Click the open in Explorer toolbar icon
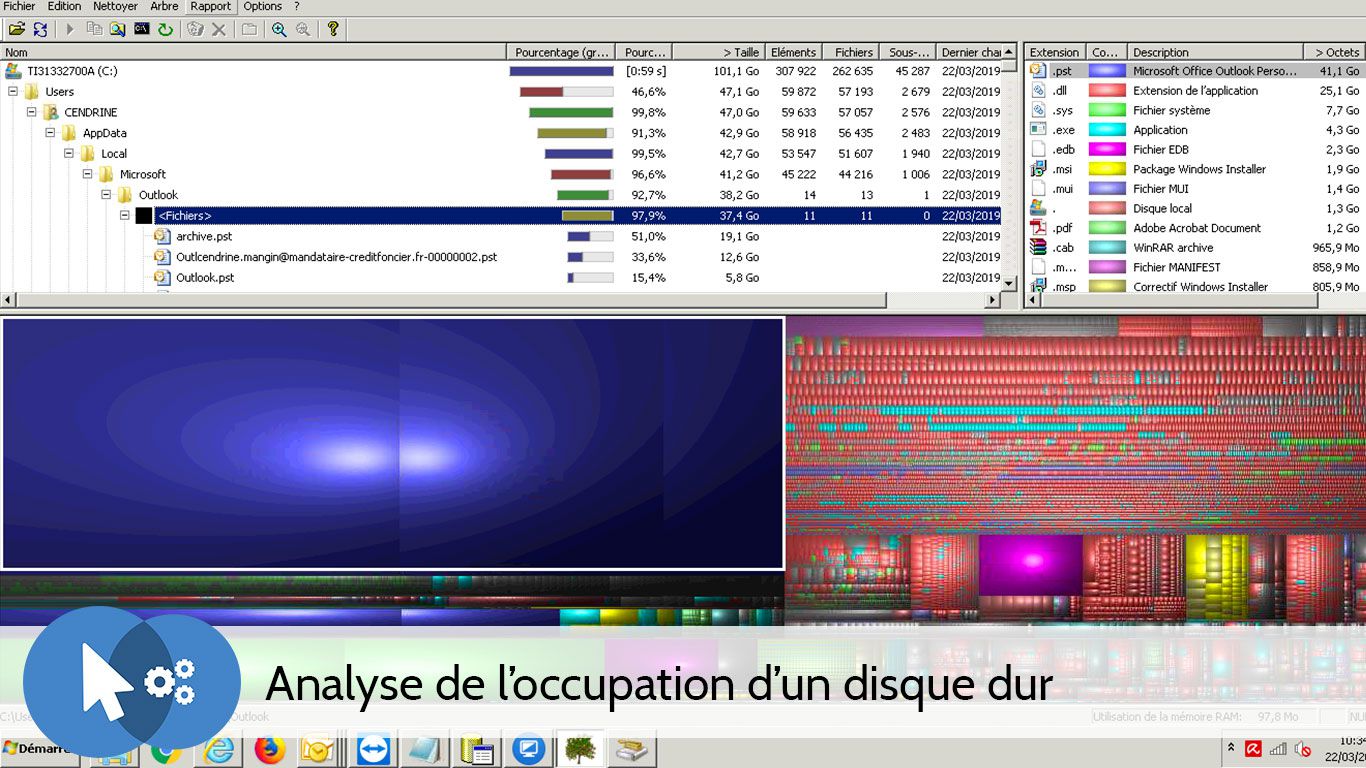 pyautogui.click(x=118, y=30)
